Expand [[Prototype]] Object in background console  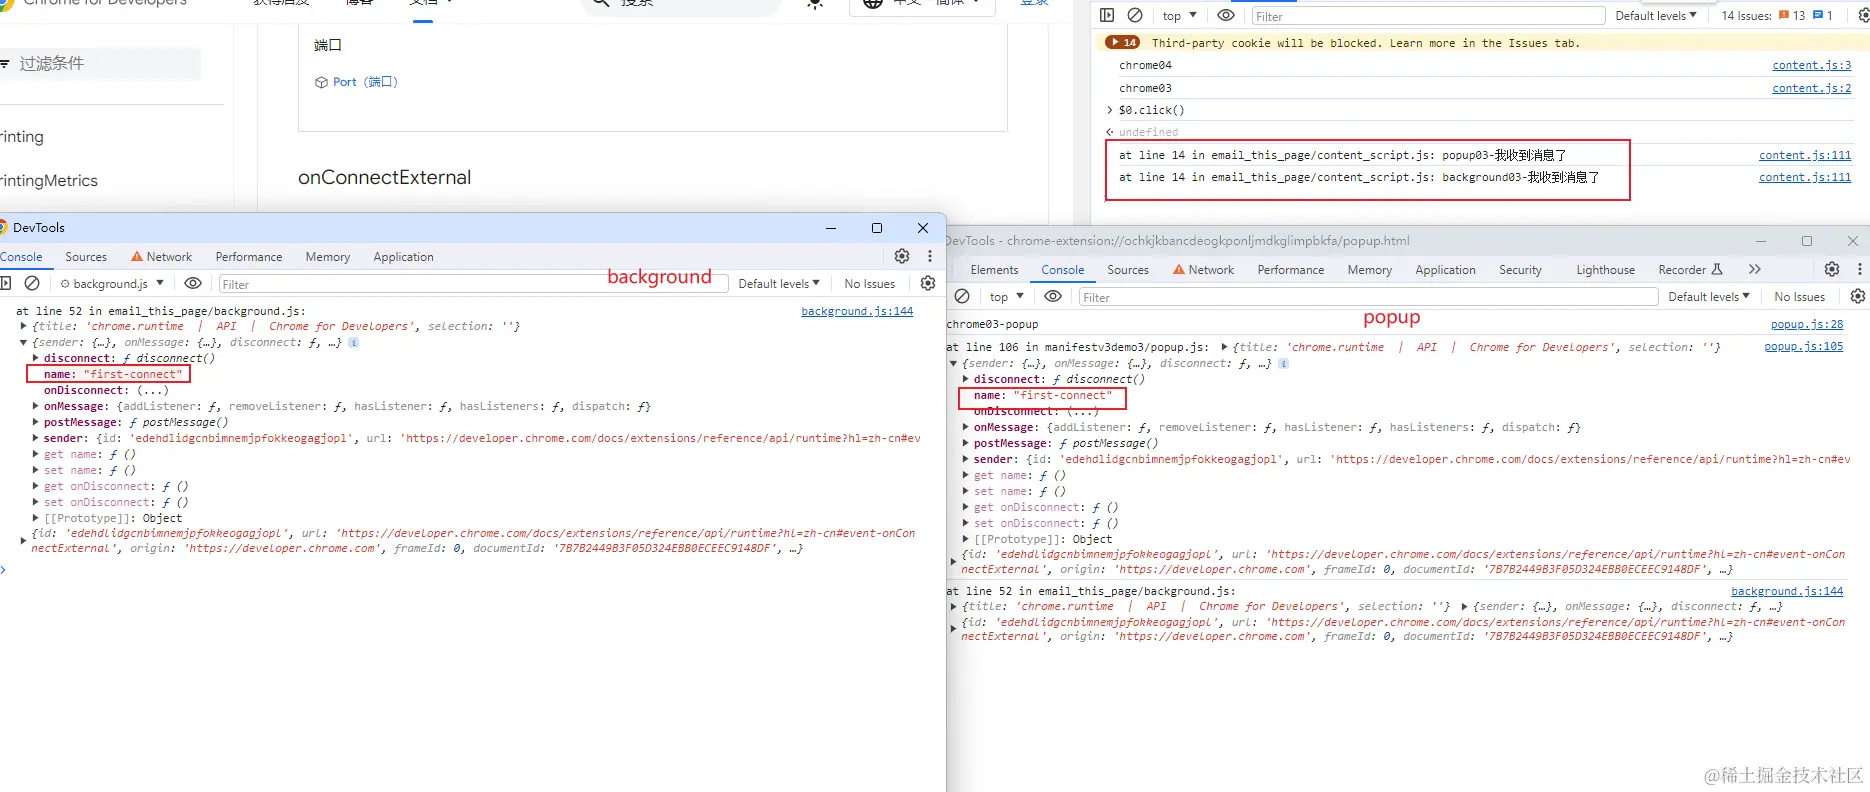[36, 518]
